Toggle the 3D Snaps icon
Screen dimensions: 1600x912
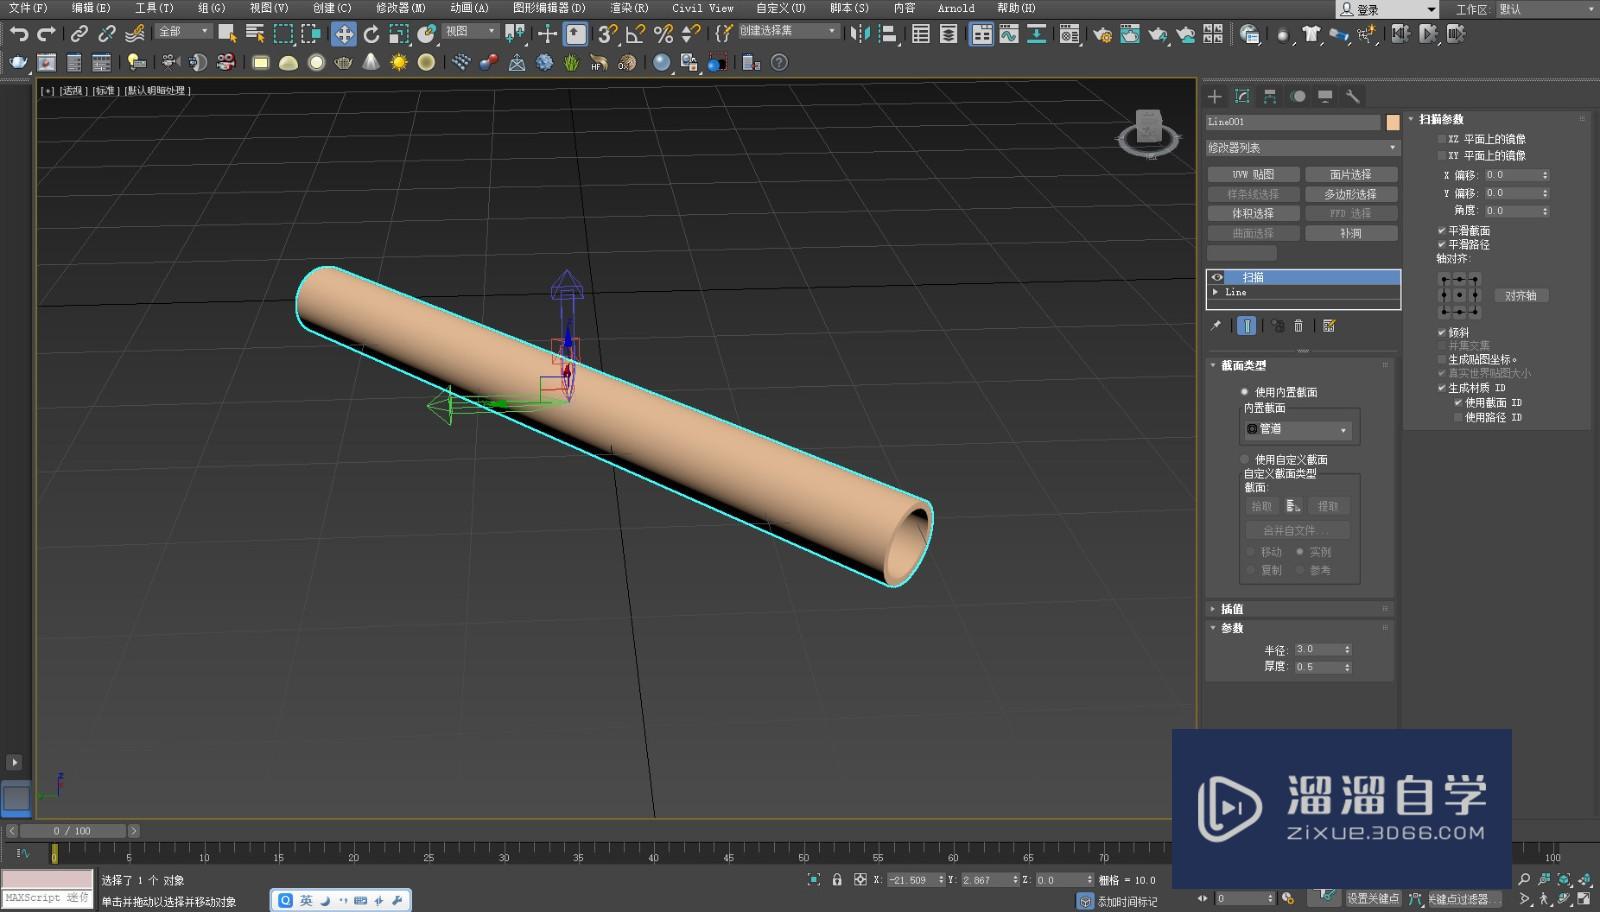click(x=607, y=34)
